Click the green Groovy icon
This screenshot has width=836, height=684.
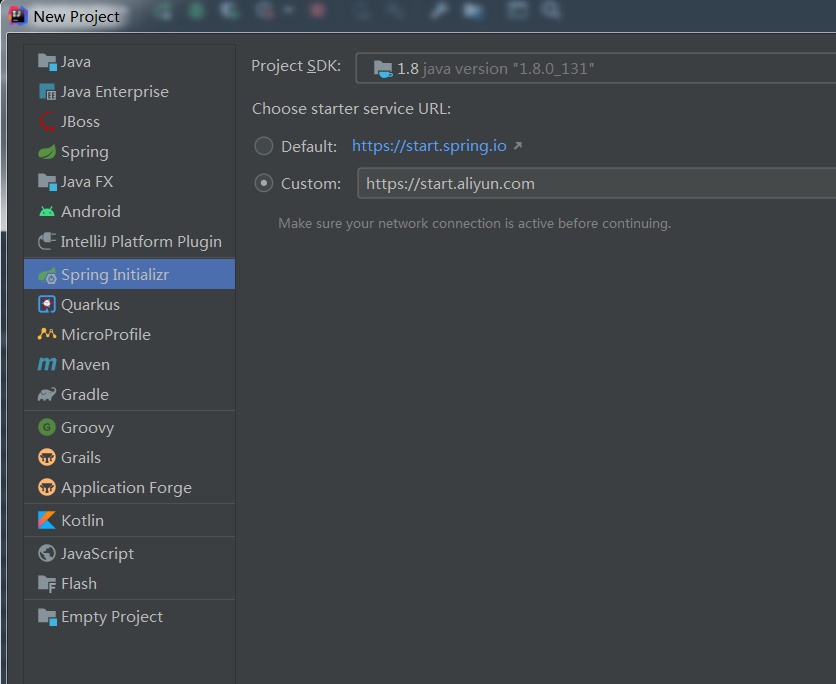click(x=47, y=427)
